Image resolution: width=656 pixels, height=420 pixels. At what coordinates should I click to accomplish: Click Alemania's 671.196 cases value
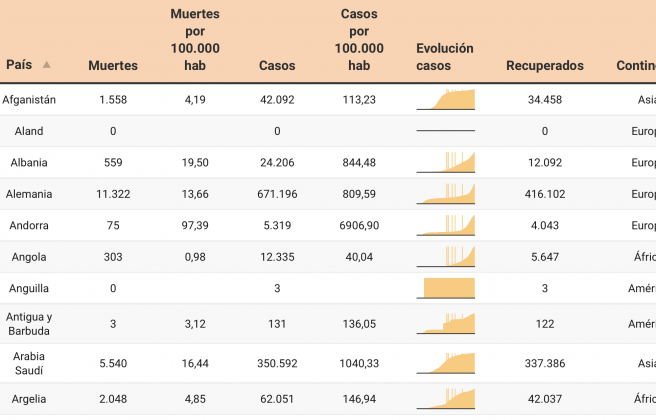[277, 194]
